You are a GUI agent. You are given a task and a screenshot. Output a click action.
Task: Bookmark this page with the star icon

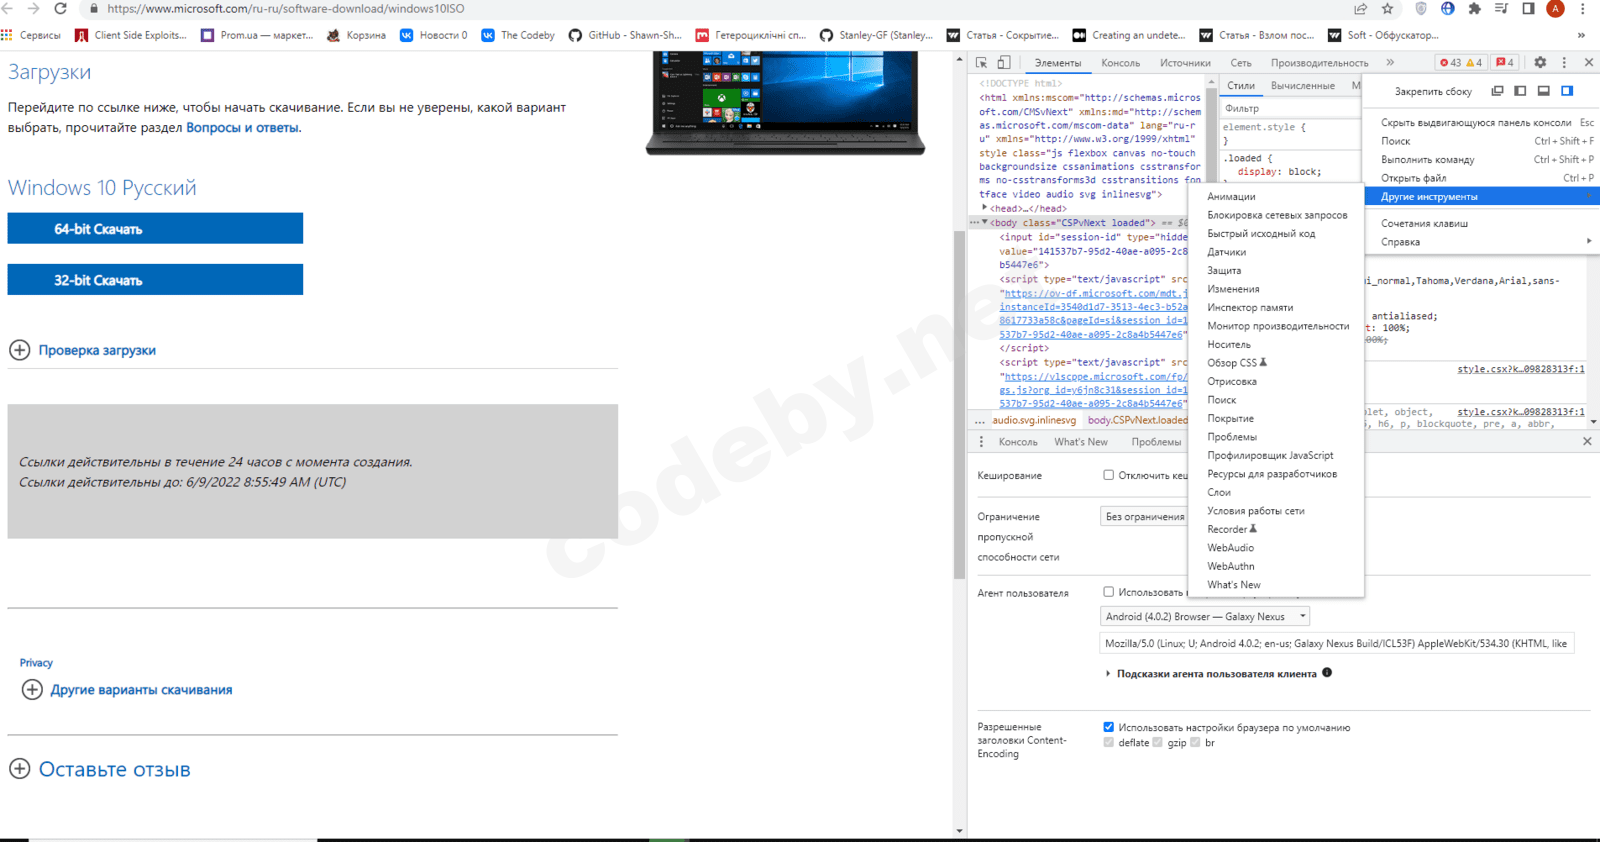coord(1387,9)
